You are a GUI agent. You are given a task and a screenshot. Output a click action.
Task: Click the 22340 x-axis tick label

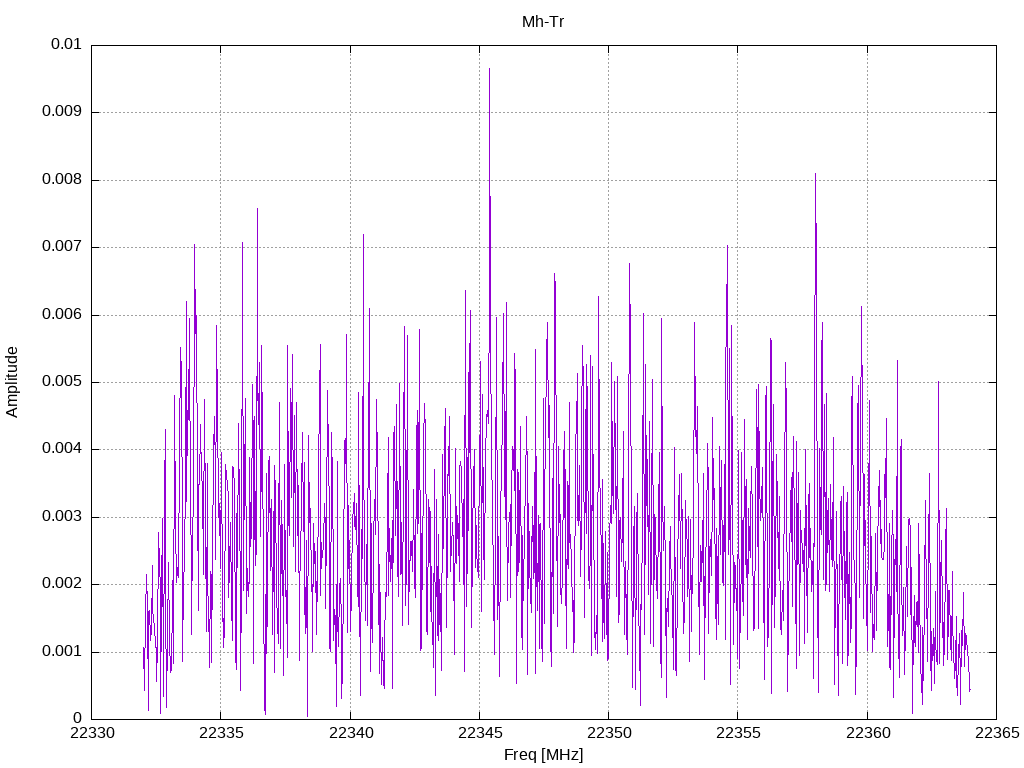[x=350, y=734]
